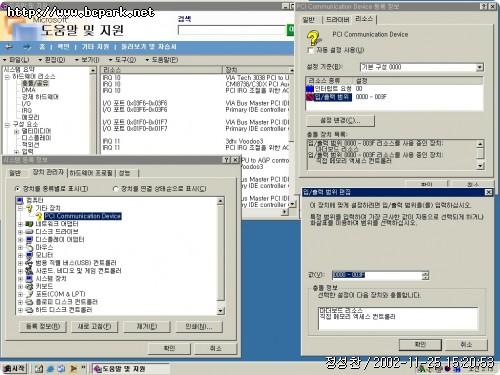Cancel the 입/출력 범위 편집 dialog with 취소
The image size is (500, 375).
[466, 344]
